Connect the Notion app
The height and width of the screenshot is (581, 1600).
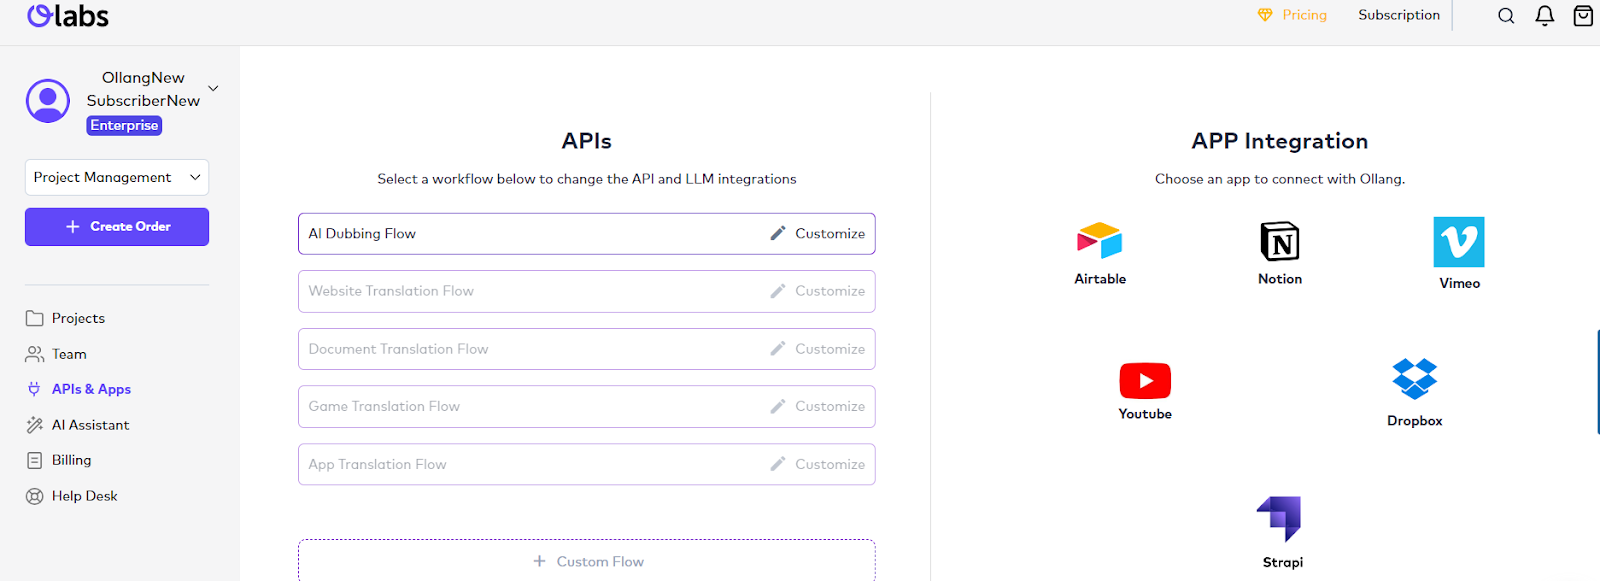pos(1279,242)
